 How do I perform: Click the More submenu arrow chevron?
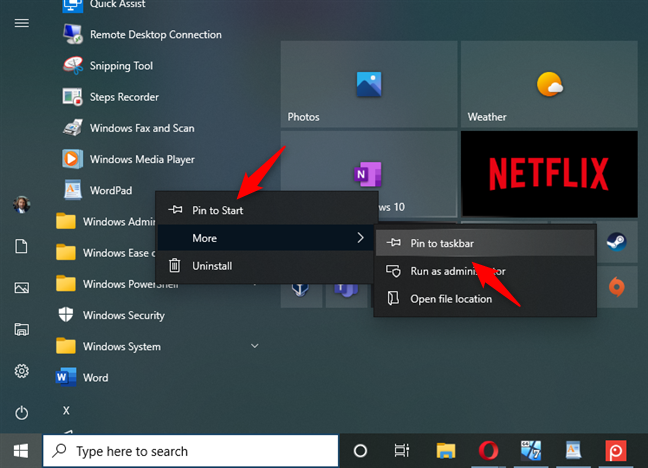coord(360,238)
